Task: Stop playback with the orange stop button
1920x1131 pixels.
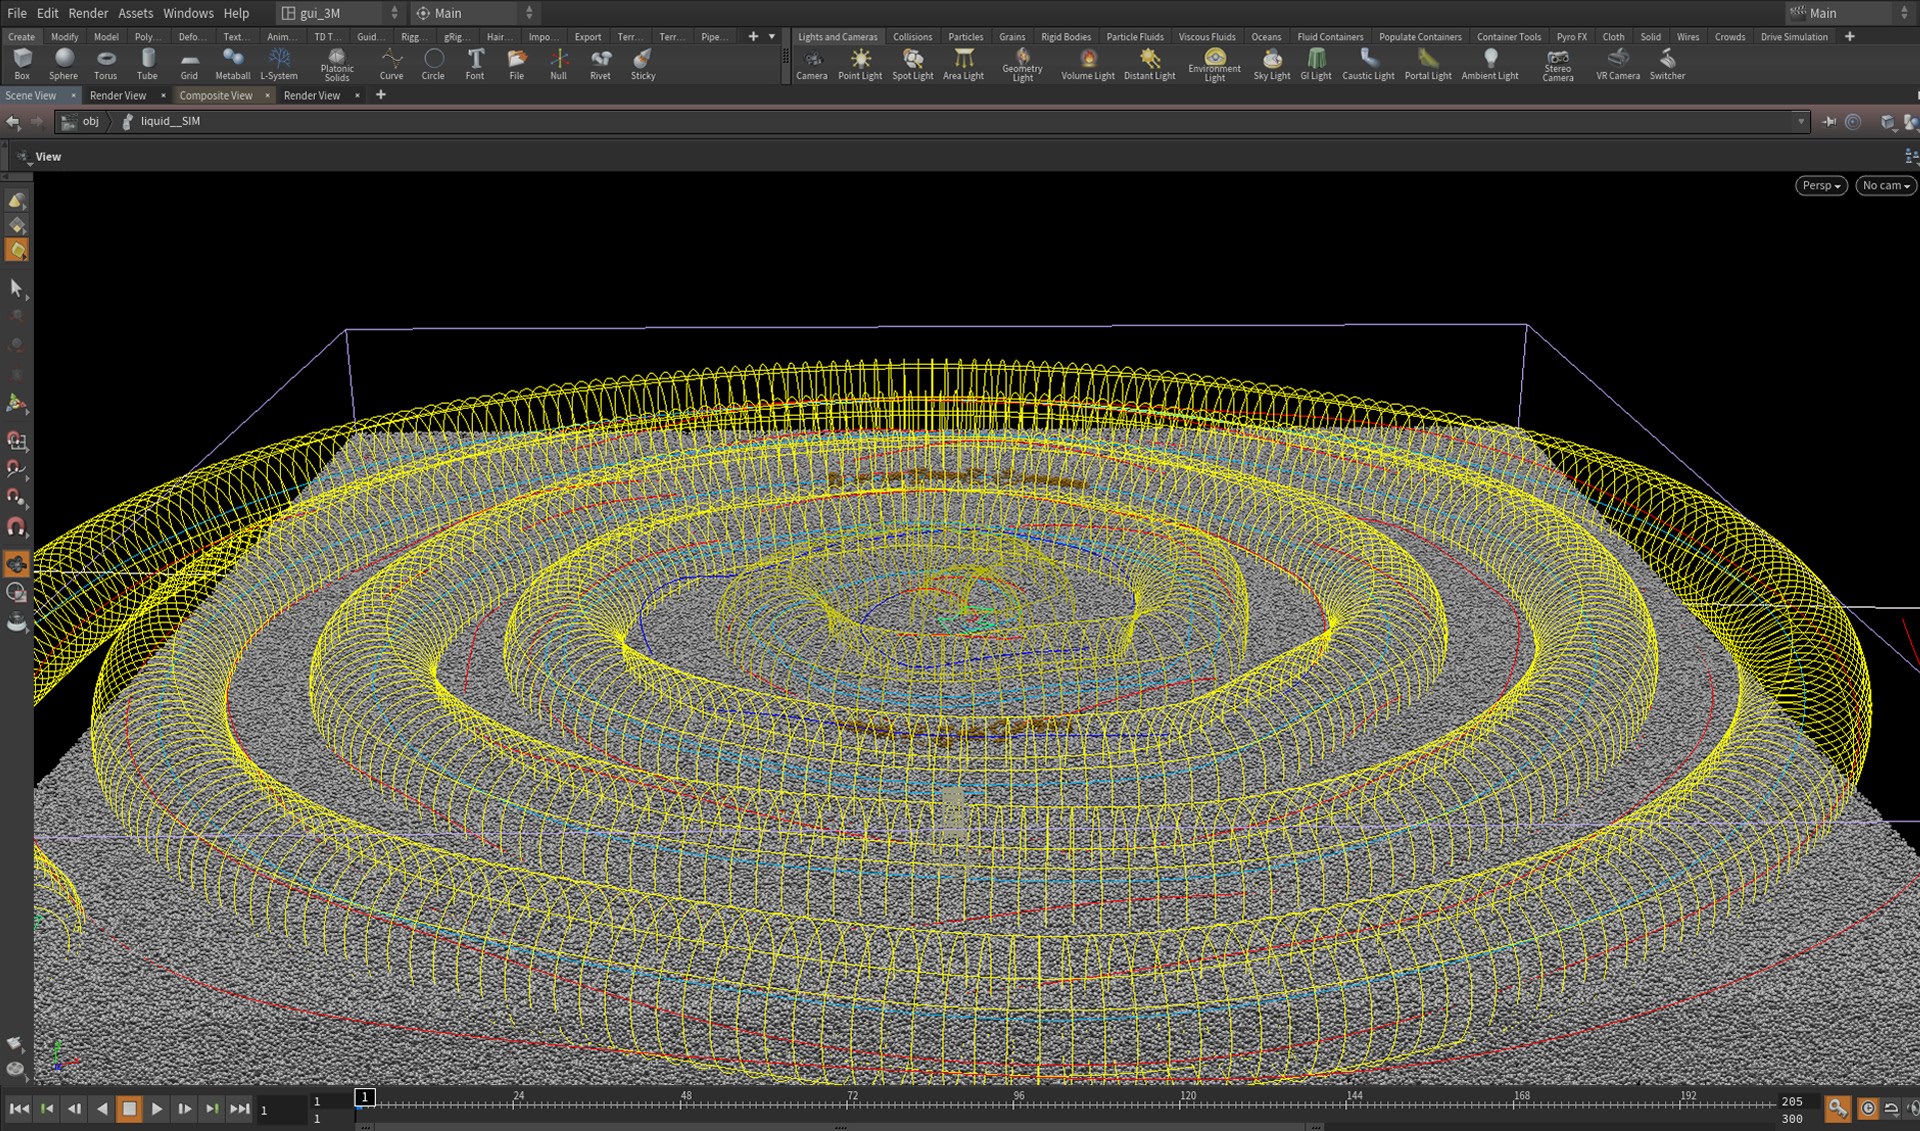Action: [x=129, y=1108]
